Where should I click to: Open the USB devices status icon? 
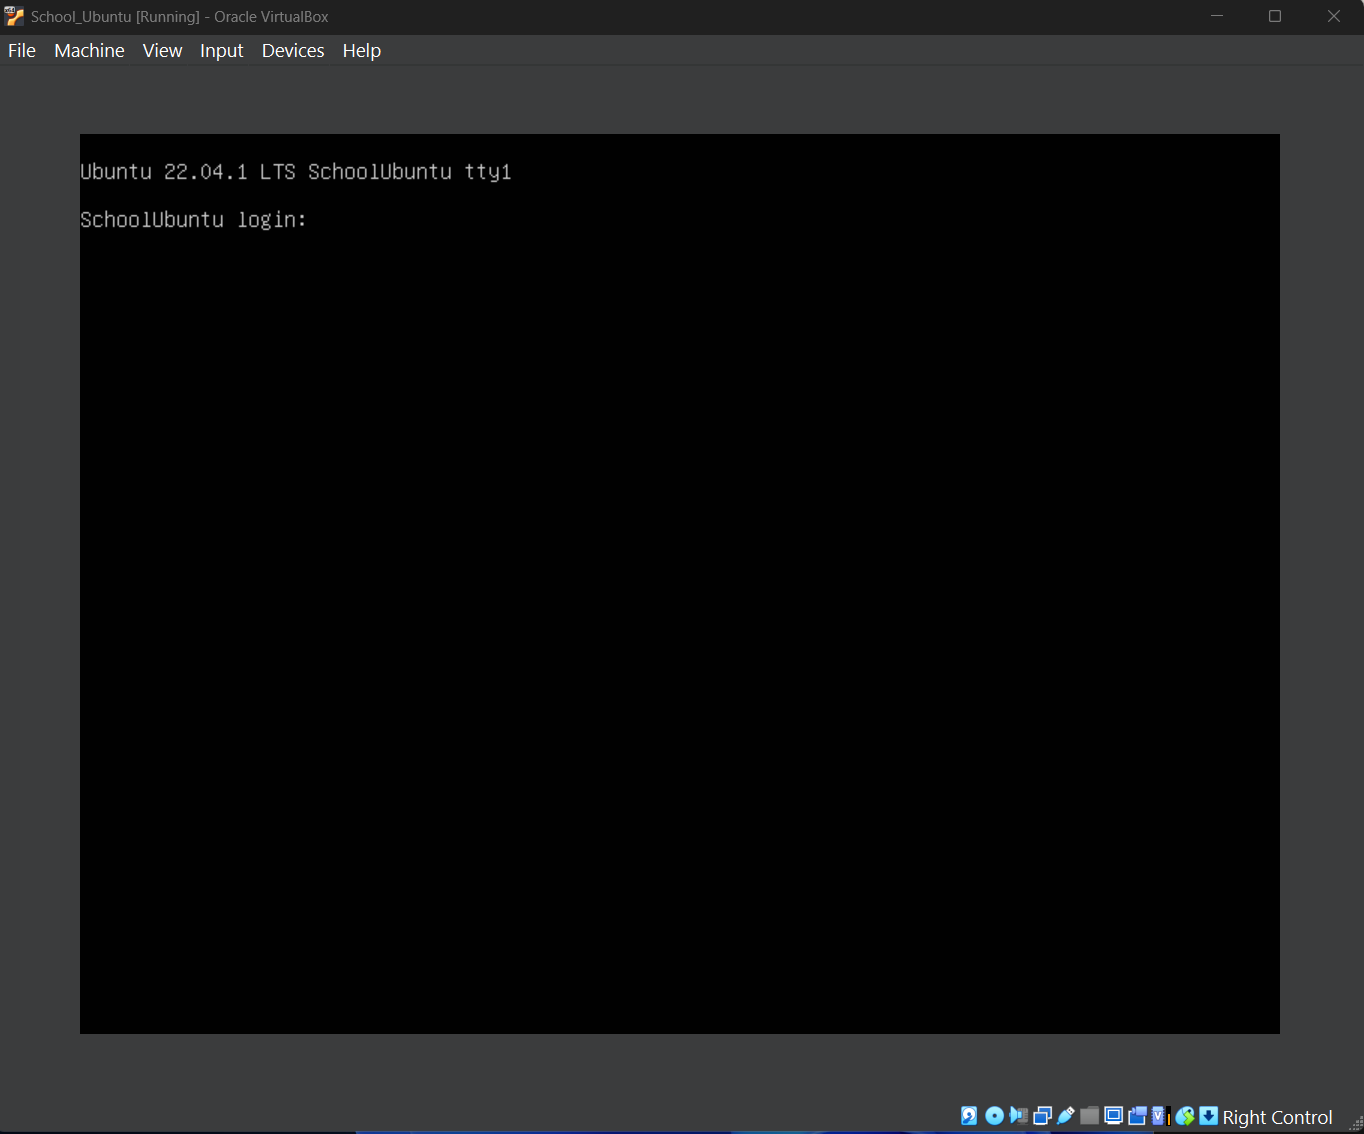1066,1116
